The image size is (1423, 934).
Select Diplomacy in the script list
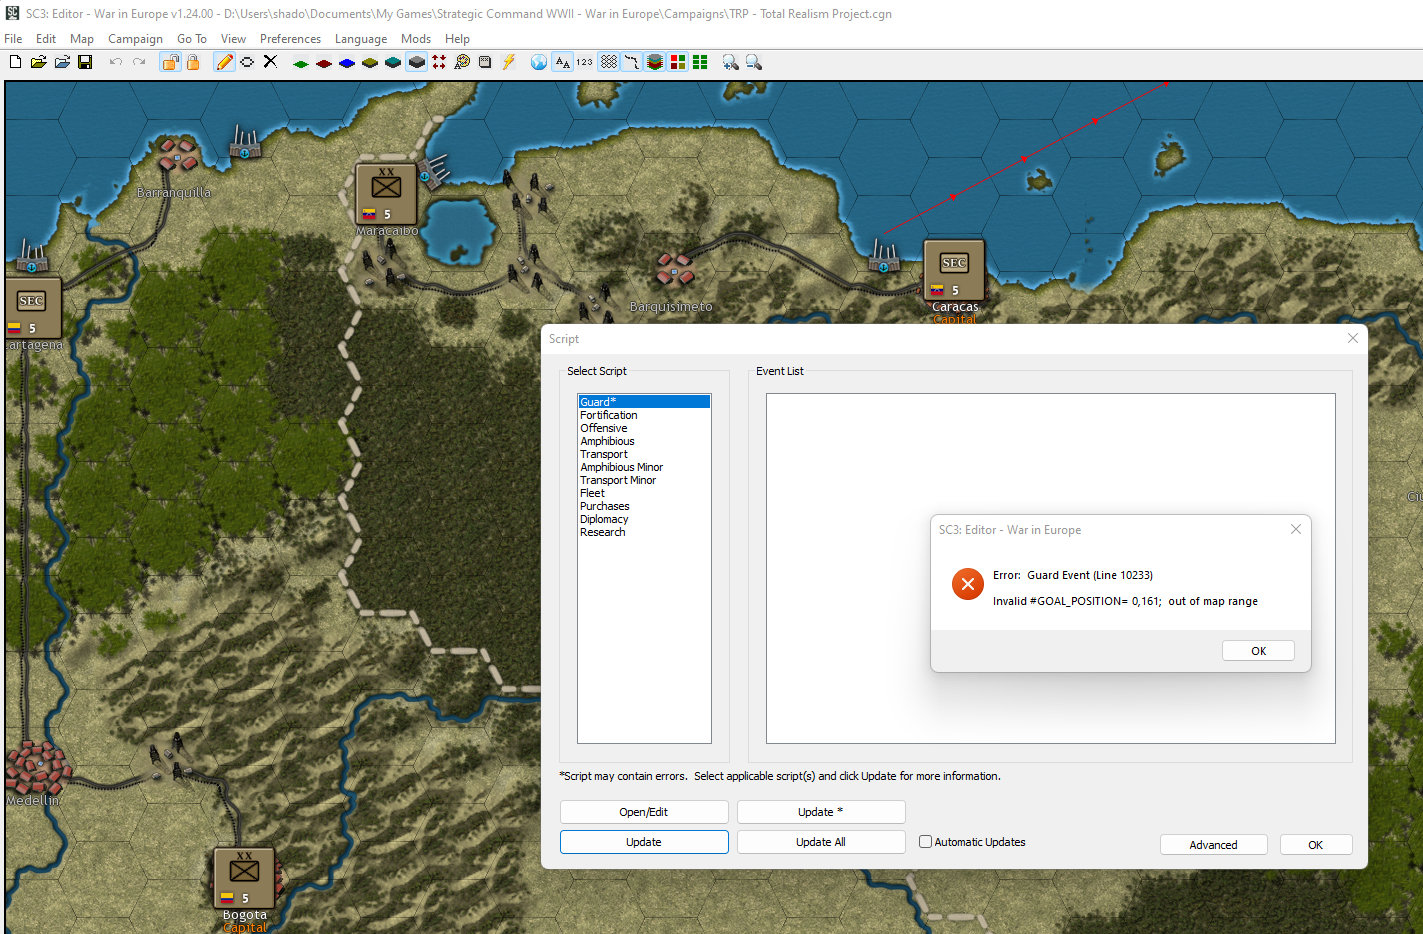coord(644,519)
